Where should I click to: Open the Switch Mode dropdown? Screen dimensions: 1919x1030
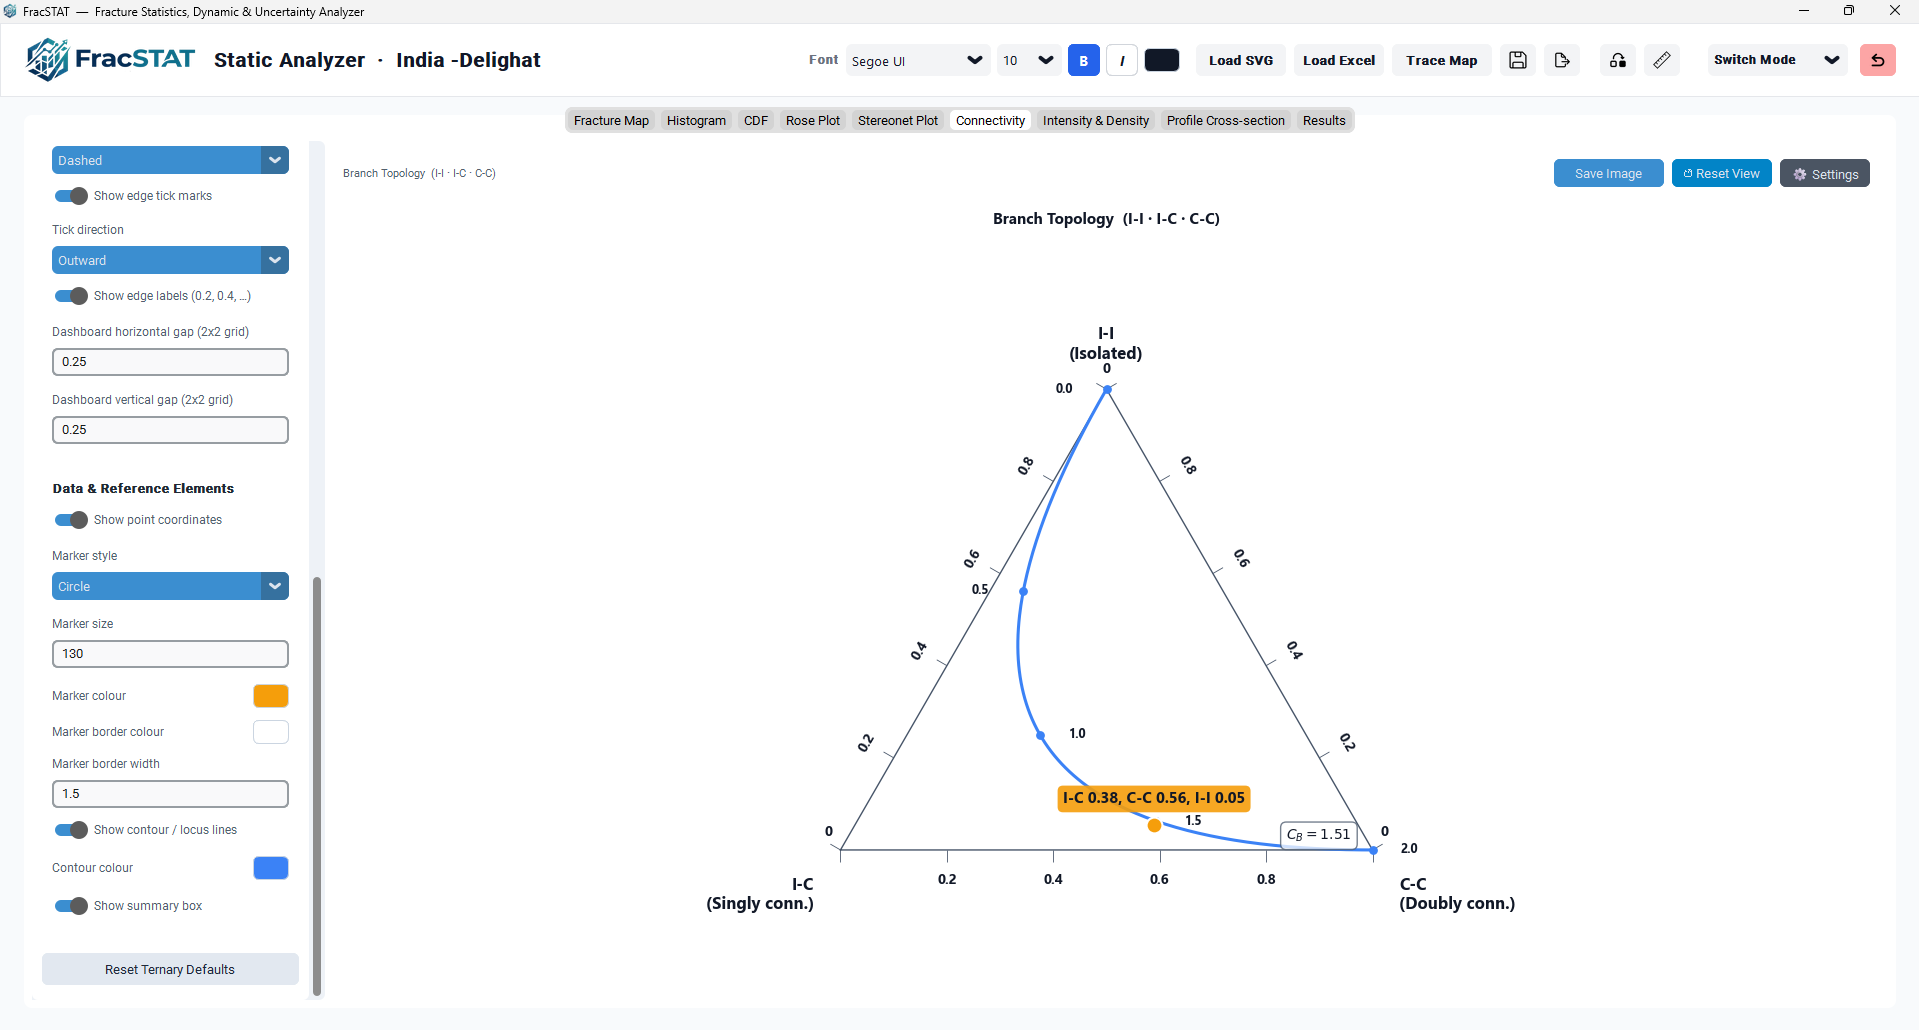click(1777, 60)
